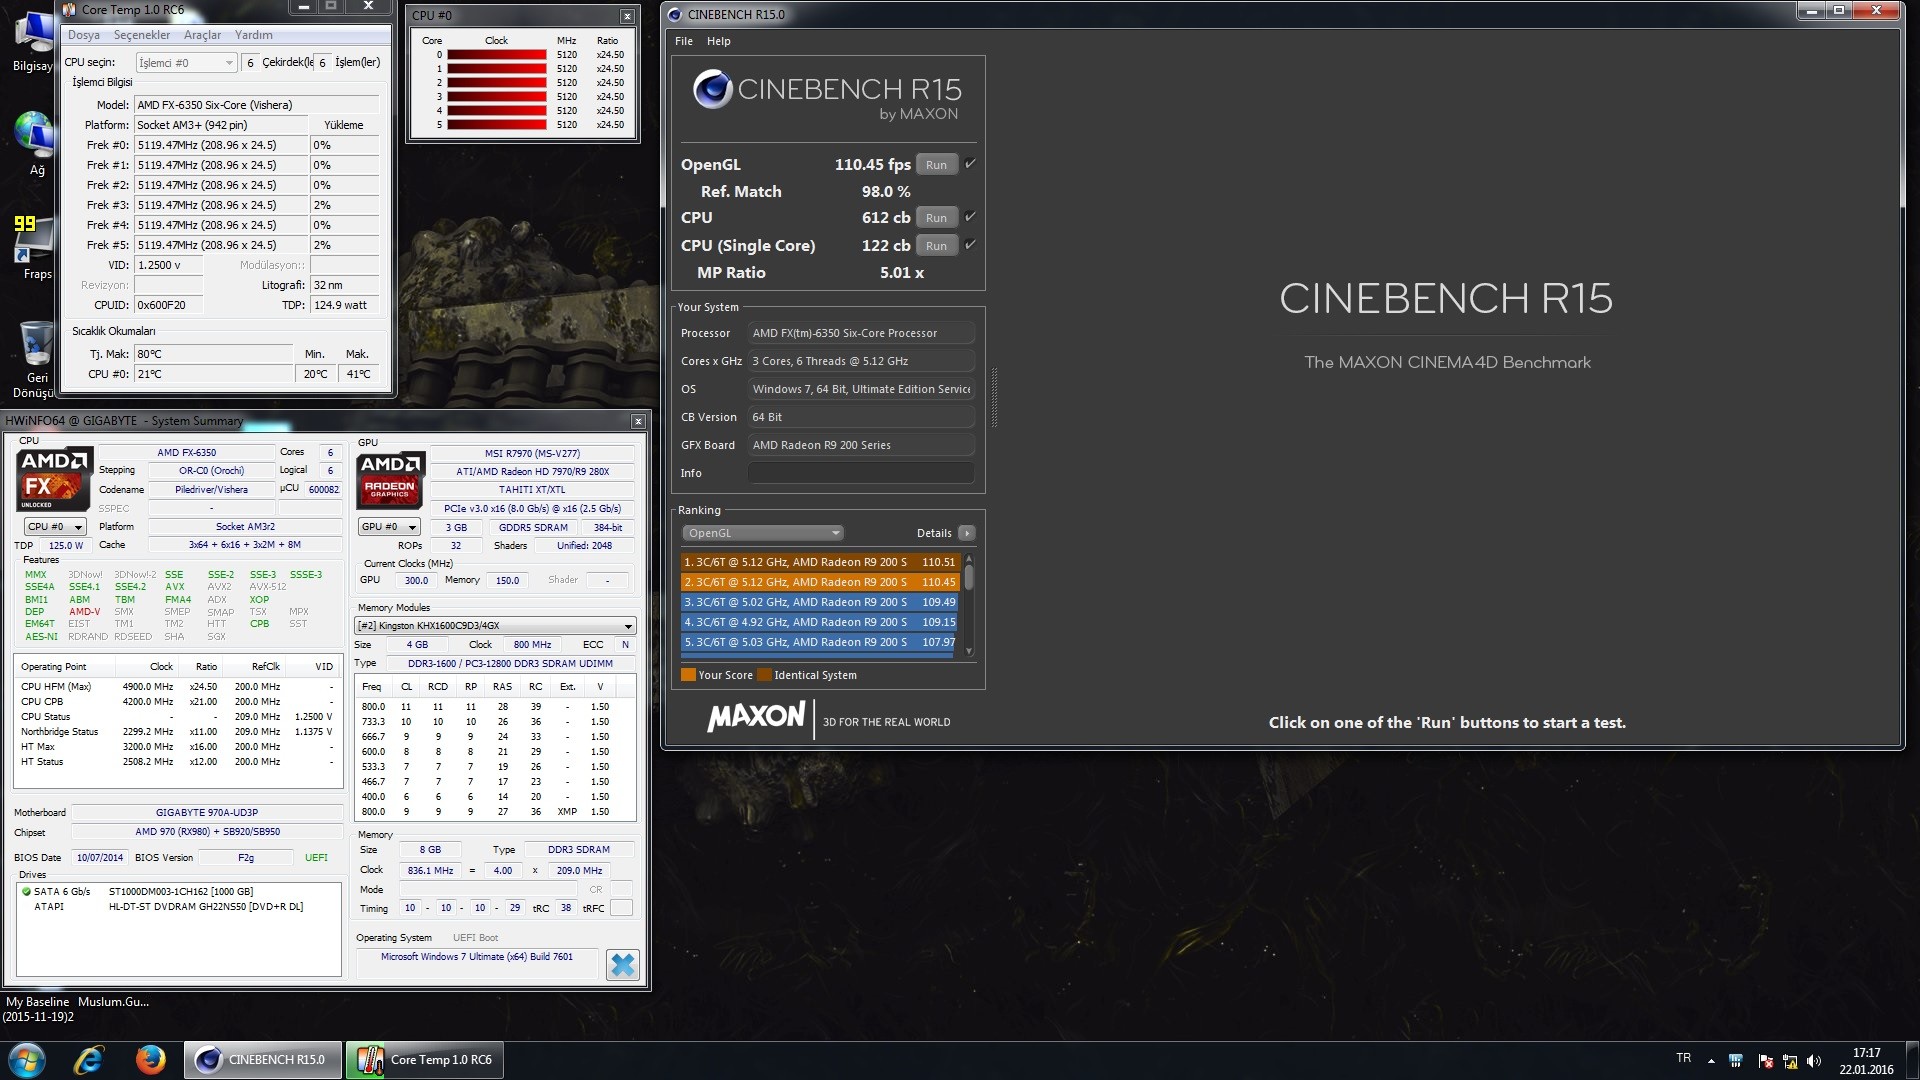
Task: Select ranking entry 4 at 4.92 GHz
Action: [x=820, y=622]
